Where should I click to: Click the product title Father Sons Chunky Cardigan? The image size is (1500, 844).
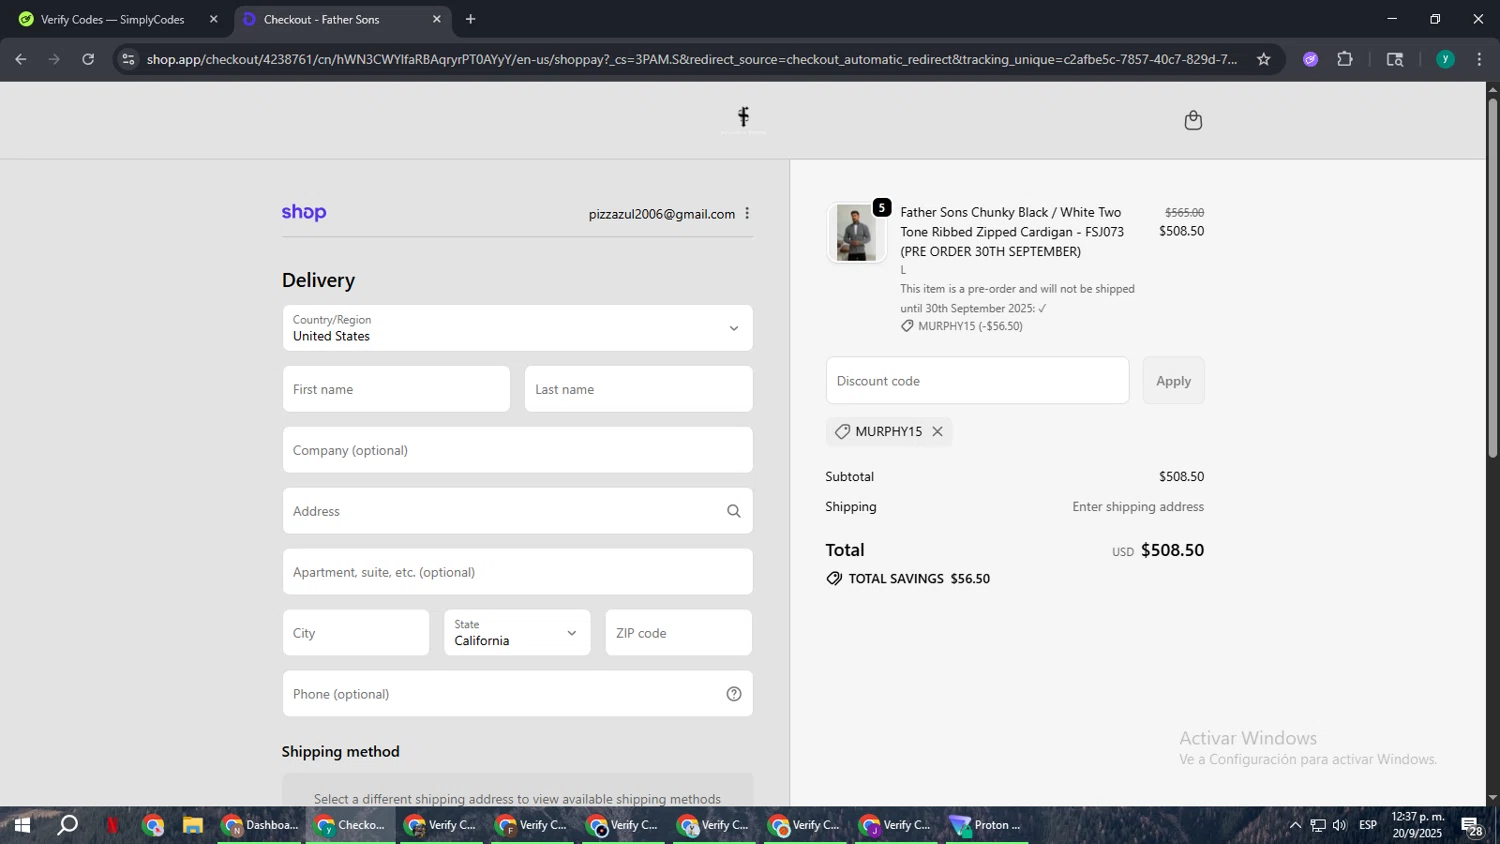(x=1012, y=232)
